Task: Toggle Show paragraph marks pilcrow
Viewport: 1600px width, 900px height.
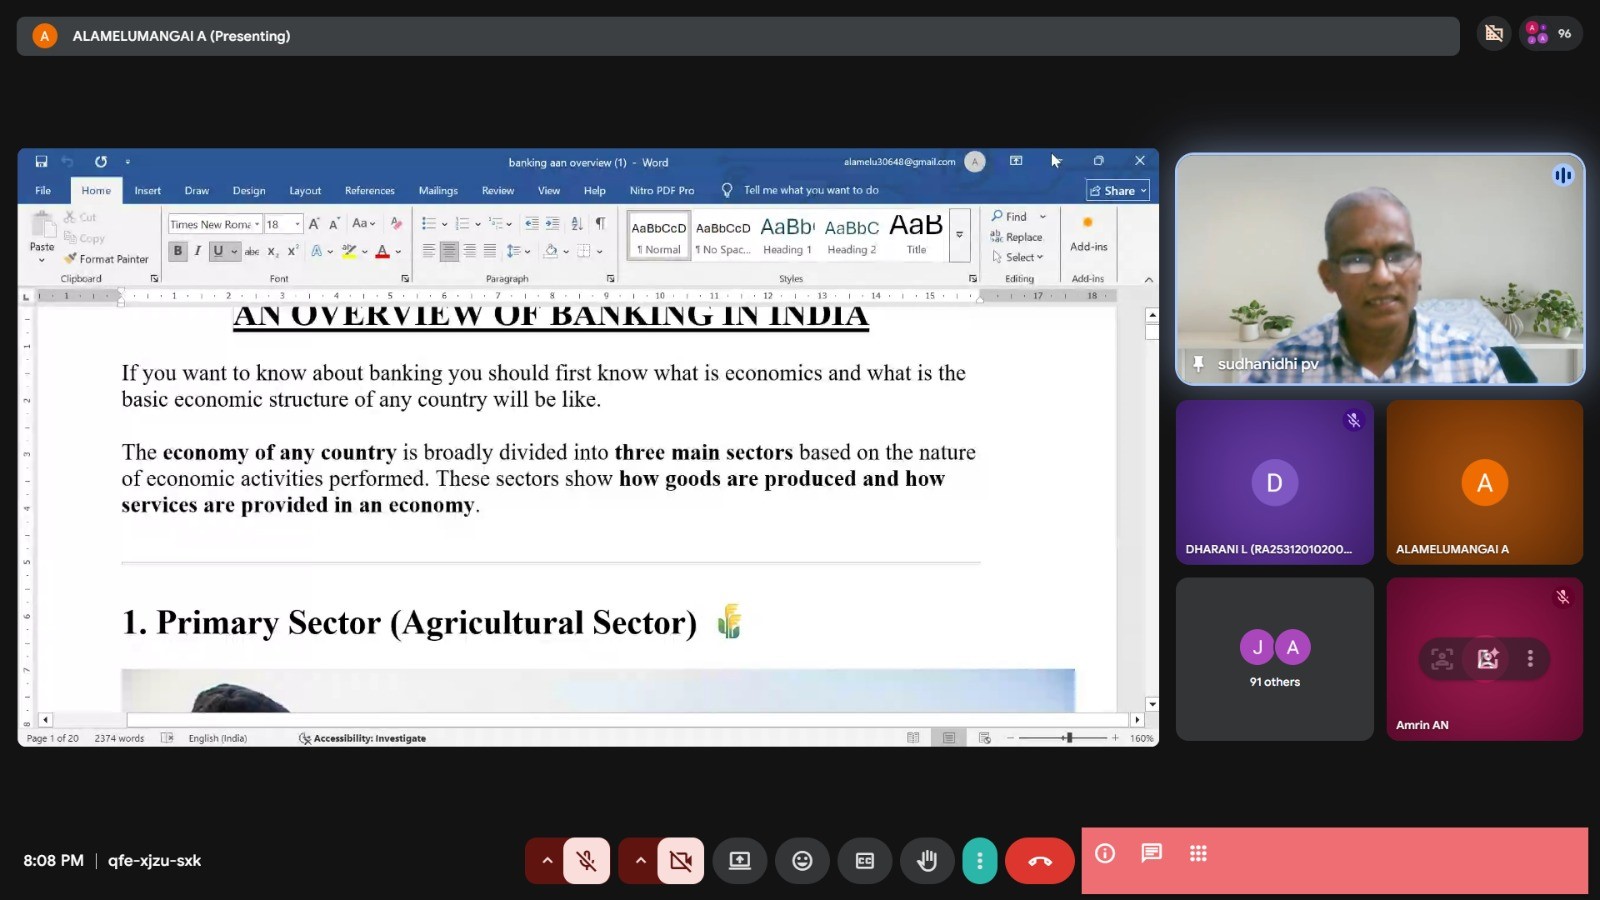Action: click(600, 224)
